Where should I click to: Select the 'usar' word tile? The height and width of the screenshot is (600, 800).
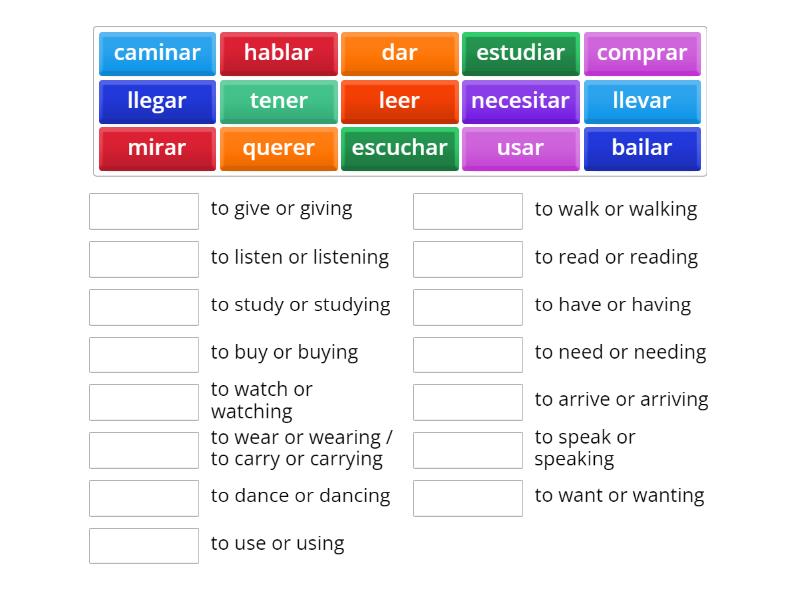coord(520,148)
